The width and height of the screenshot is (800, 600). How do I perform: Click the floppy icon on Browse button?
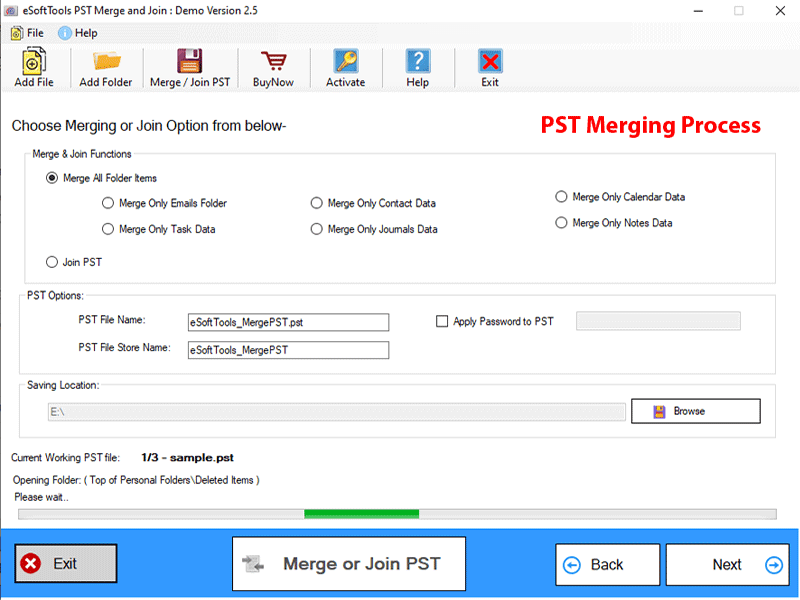pyautogui.click(x=659, y=412)
